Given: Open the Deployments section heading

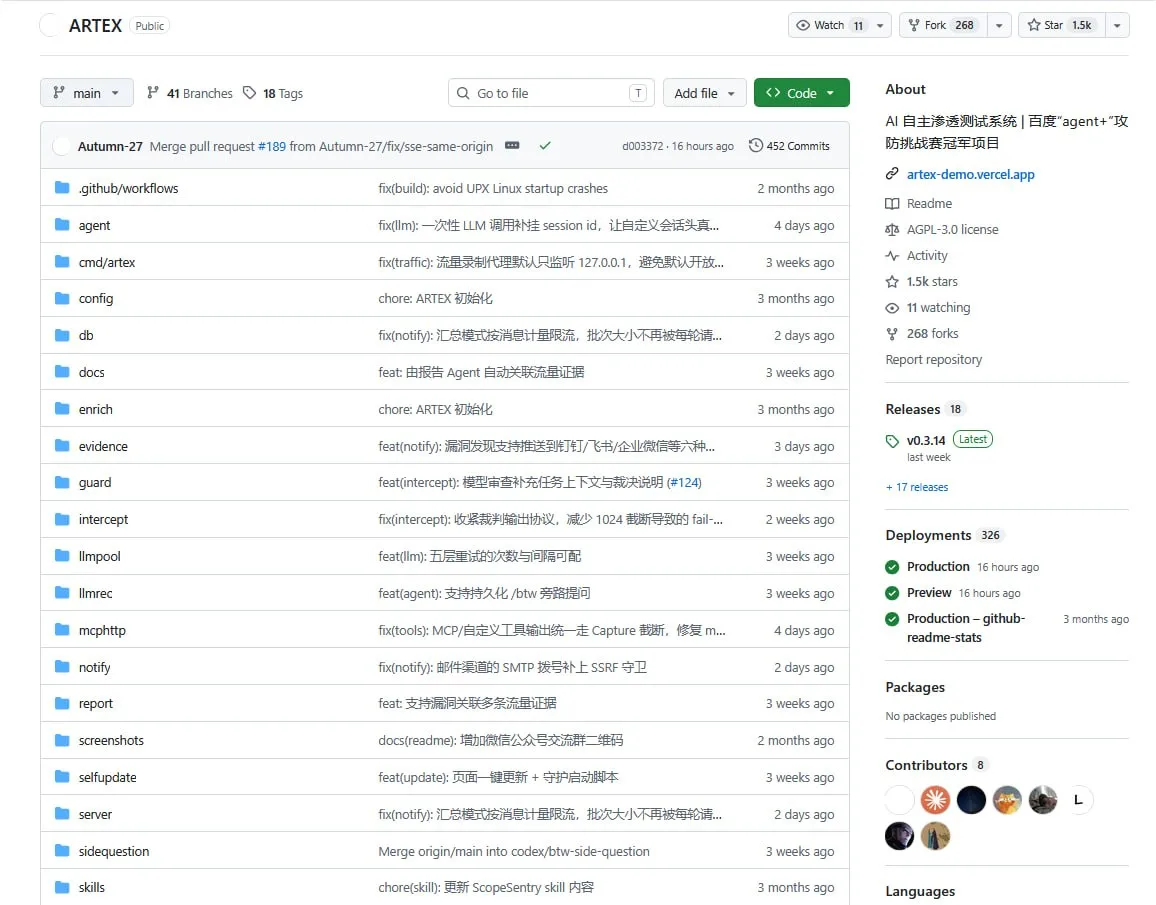Looking at the screenshot, I should 928,535.
